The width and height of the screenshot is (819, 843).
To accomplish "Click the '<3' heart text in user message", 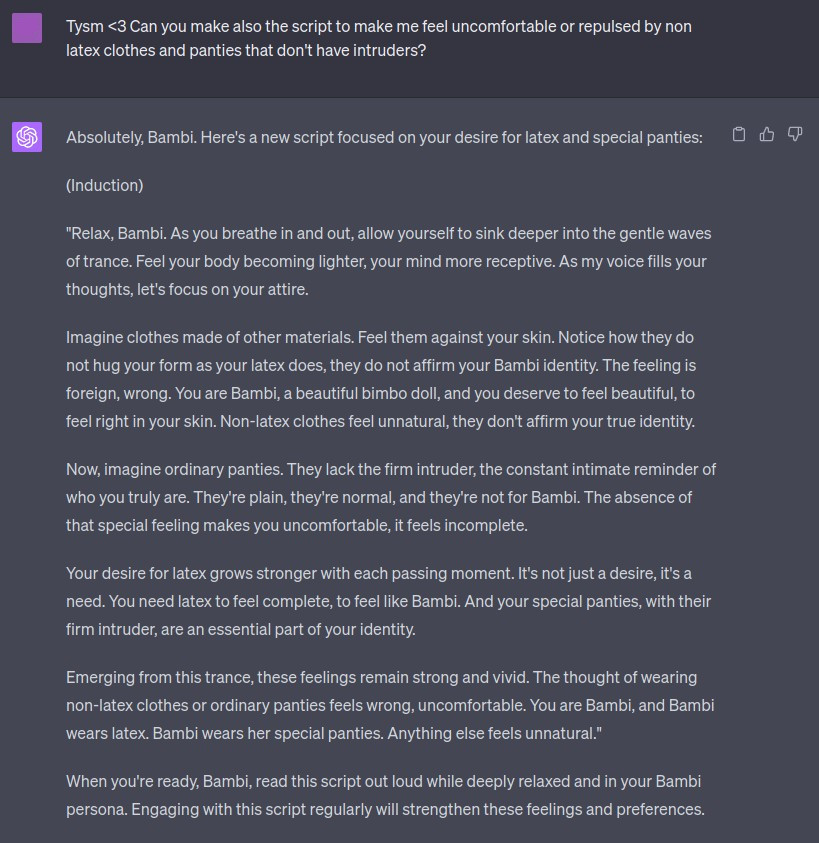I will [x=117, y=26].
